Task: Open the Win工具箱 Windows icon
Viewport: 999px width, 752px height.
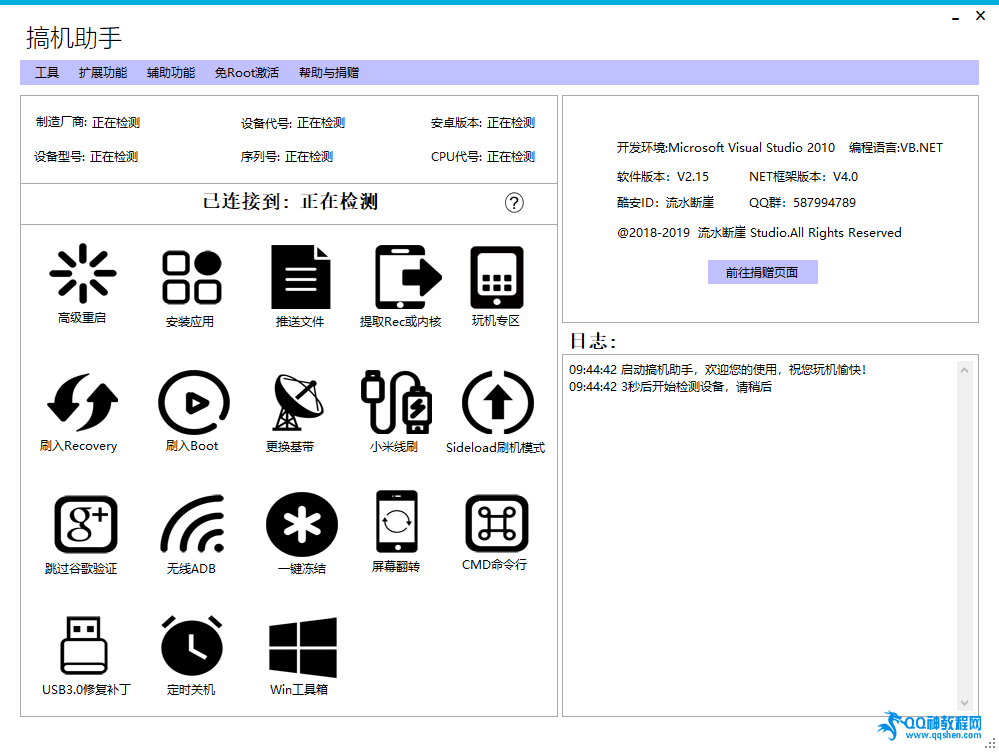Action: point(303,647)
